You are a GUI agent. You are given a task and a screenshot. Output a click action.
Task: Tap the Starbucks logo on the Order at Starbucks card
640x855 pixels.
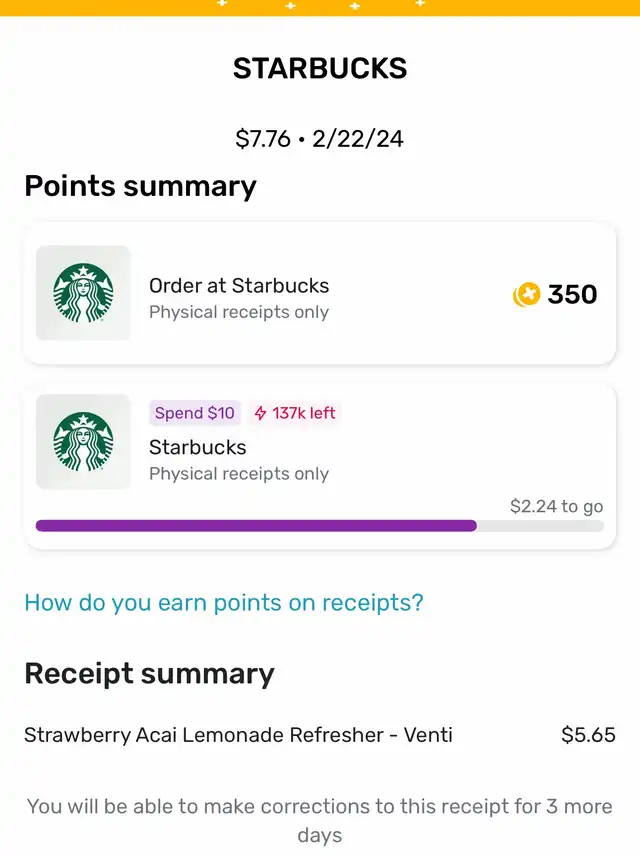(83, 293)
